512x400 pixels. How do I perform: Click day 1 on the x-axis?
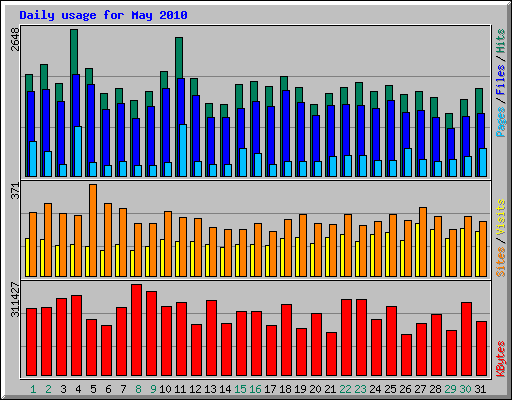coord(33,389)
